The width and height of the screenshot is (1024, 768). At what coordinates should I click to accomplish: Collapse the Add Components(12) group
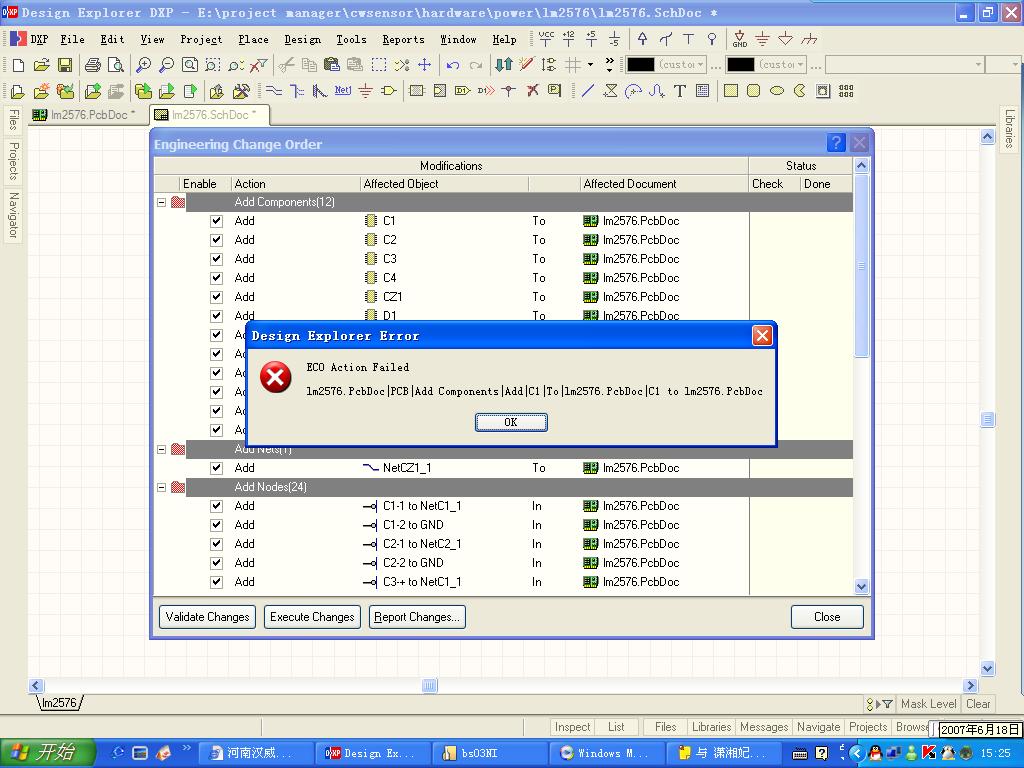(x=161, y=202)
